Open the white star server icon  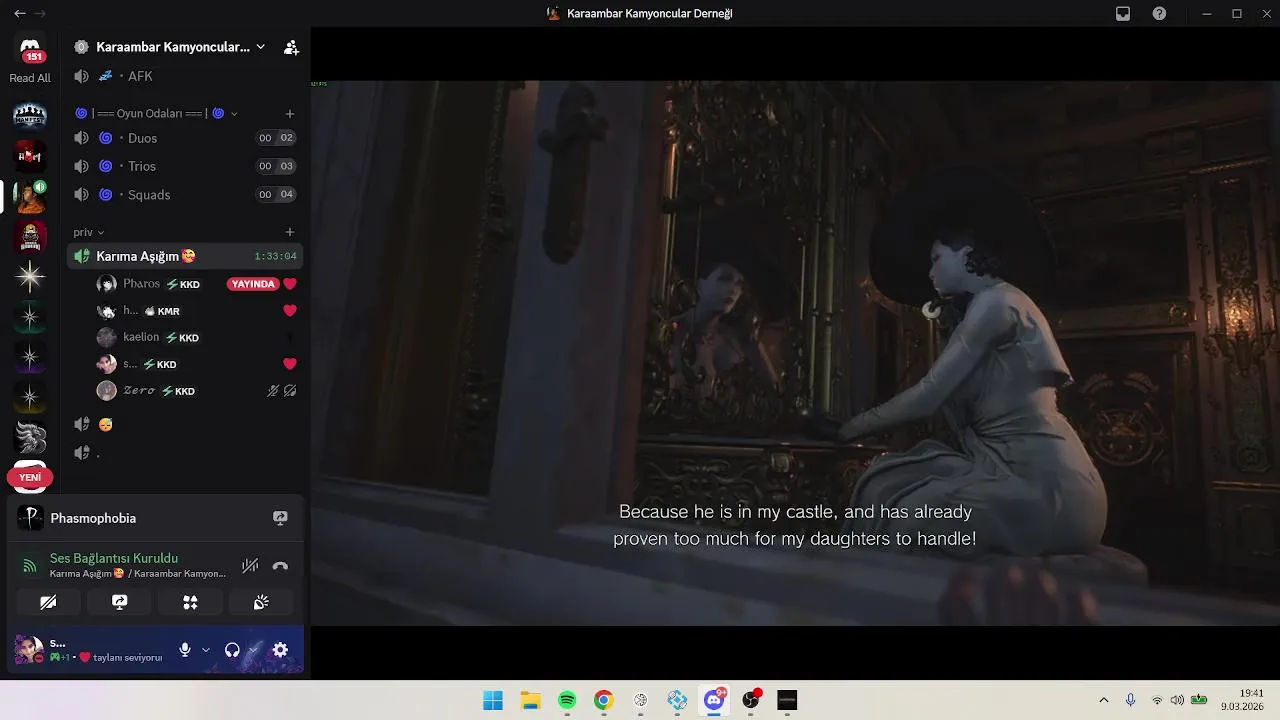(30, 277)
